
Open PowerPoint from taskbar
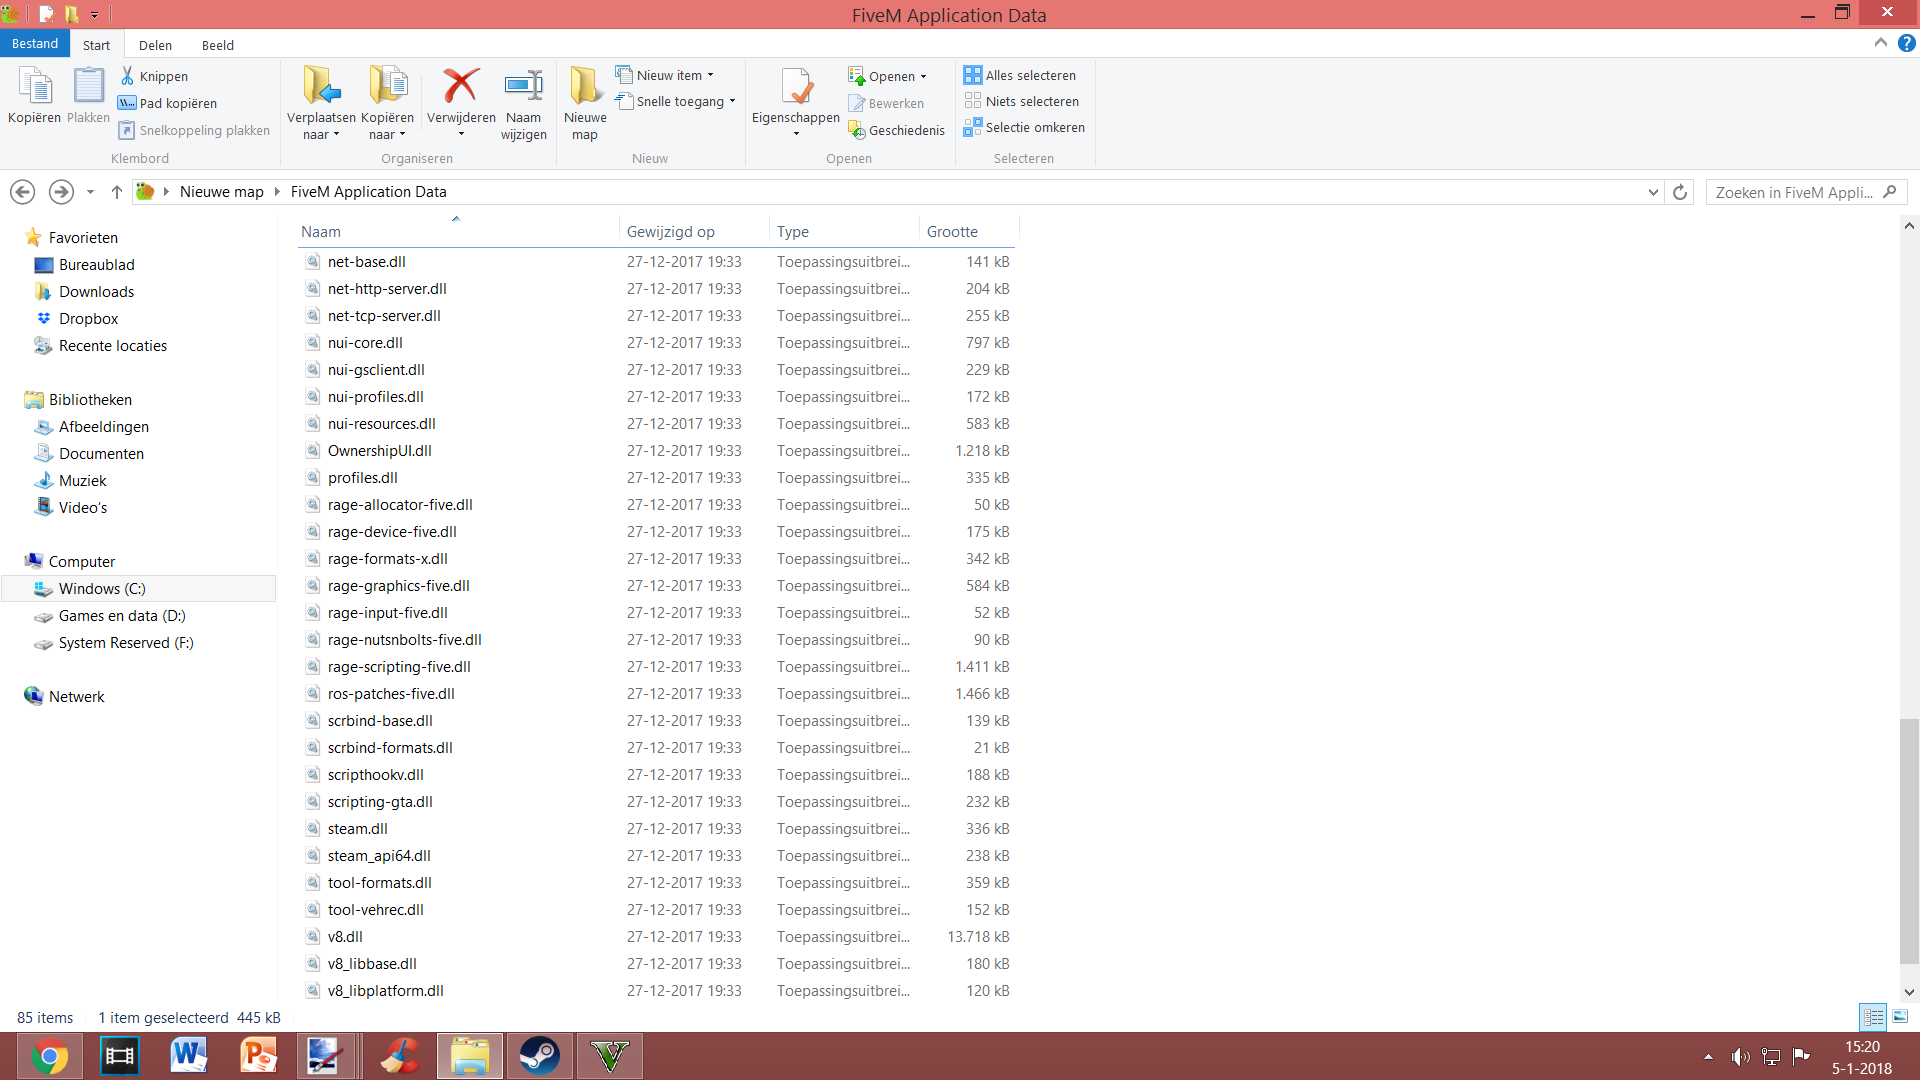click(x=259, y=1056)
